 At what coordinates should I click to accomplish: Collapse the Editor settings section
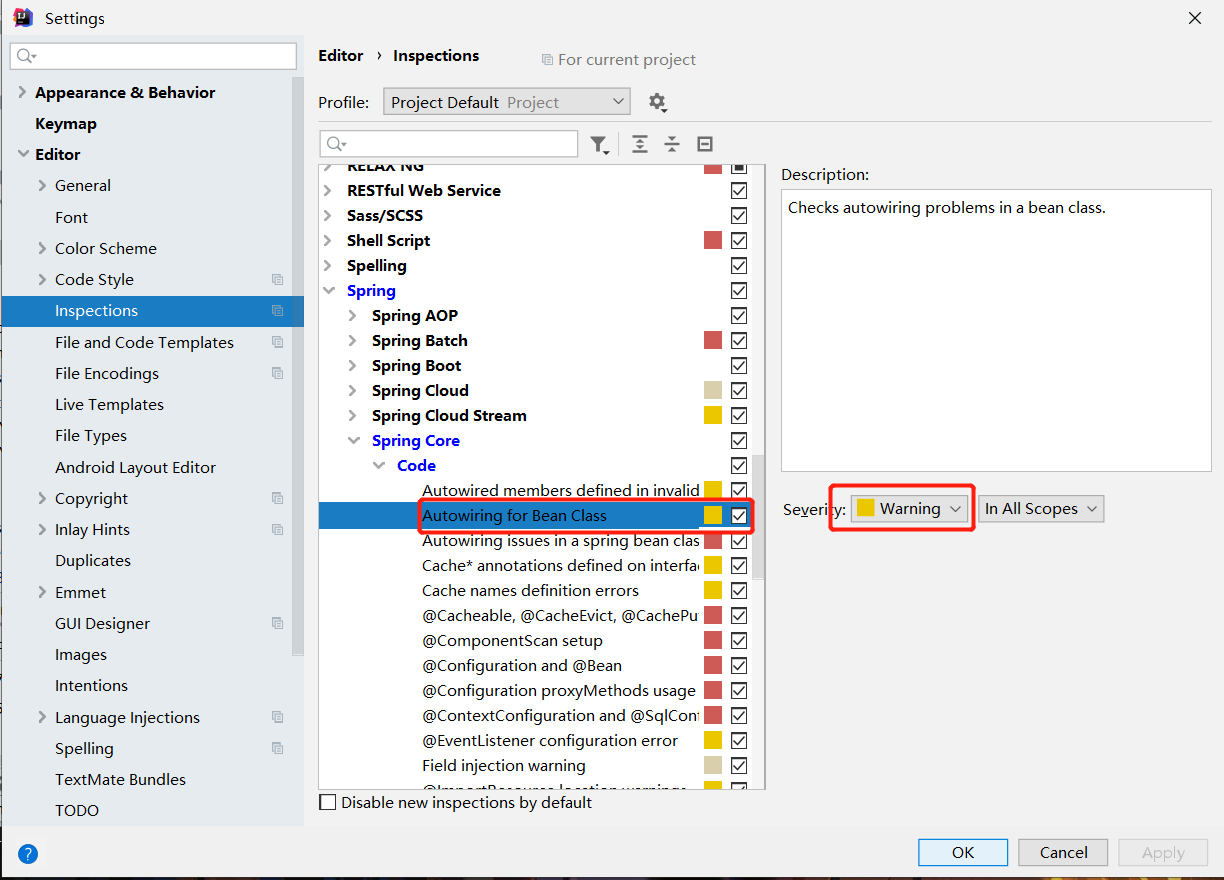(22, 154)
